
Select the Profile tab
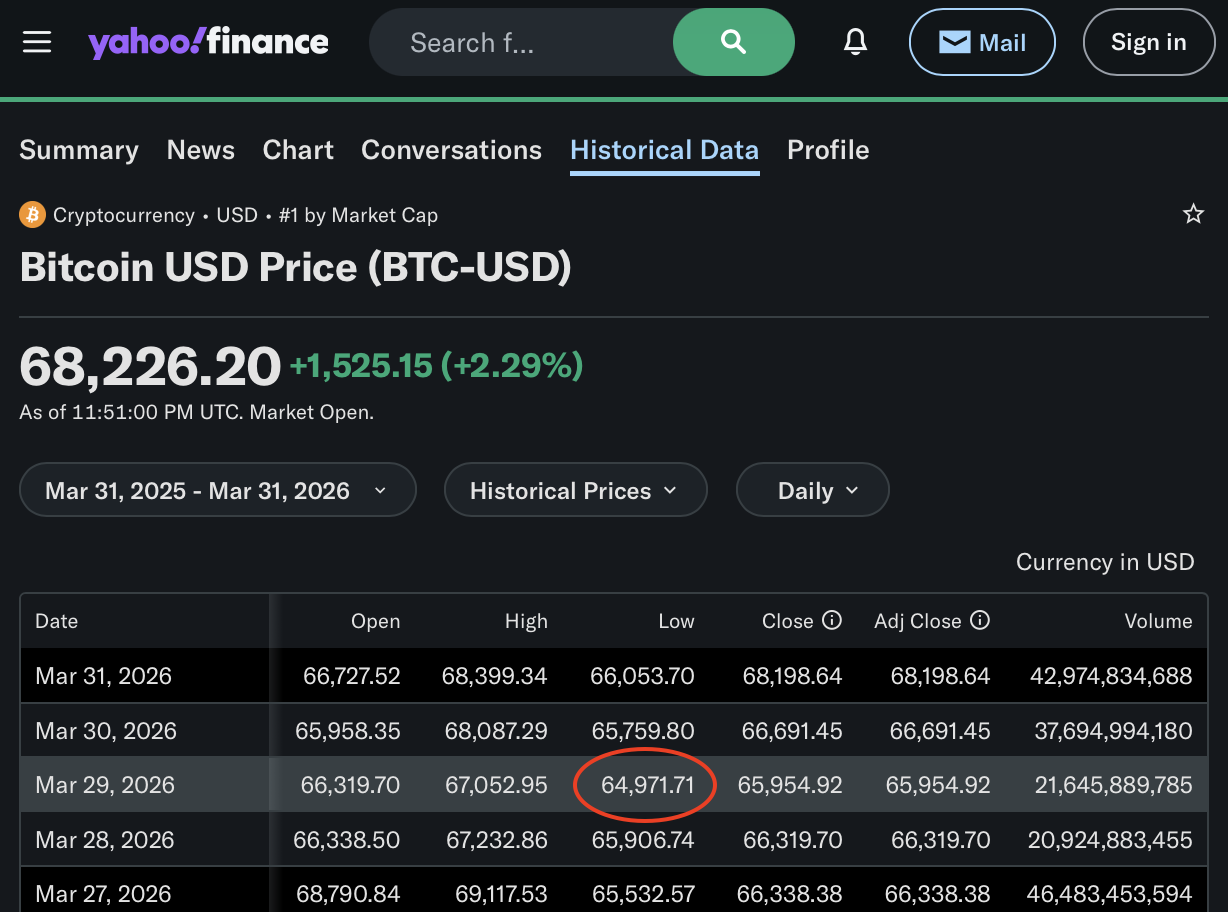(x=828, y=150)
